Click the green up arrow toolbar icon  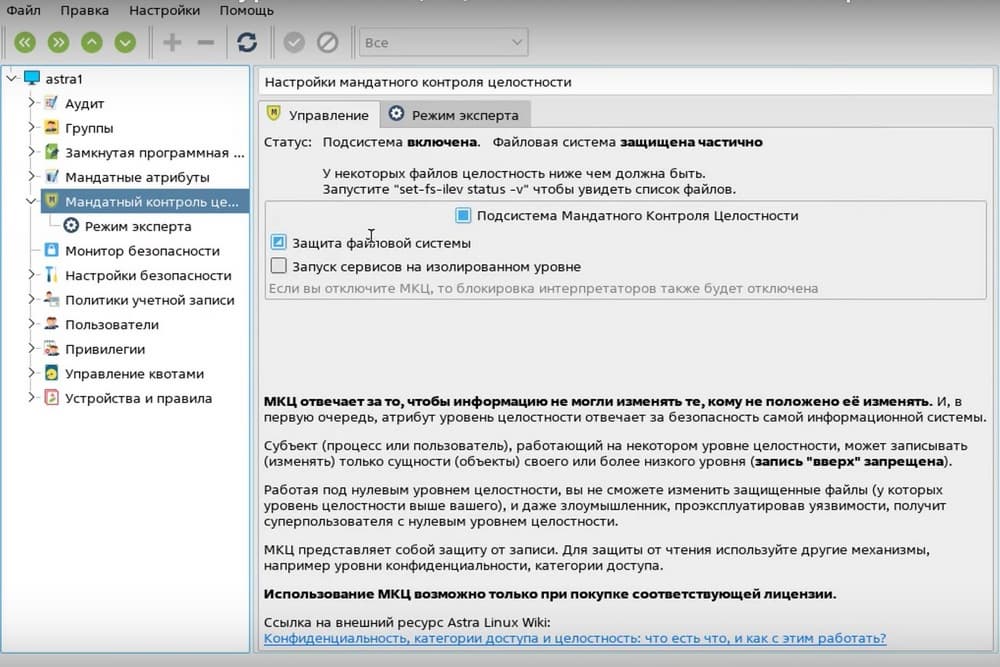click(92, 43)
